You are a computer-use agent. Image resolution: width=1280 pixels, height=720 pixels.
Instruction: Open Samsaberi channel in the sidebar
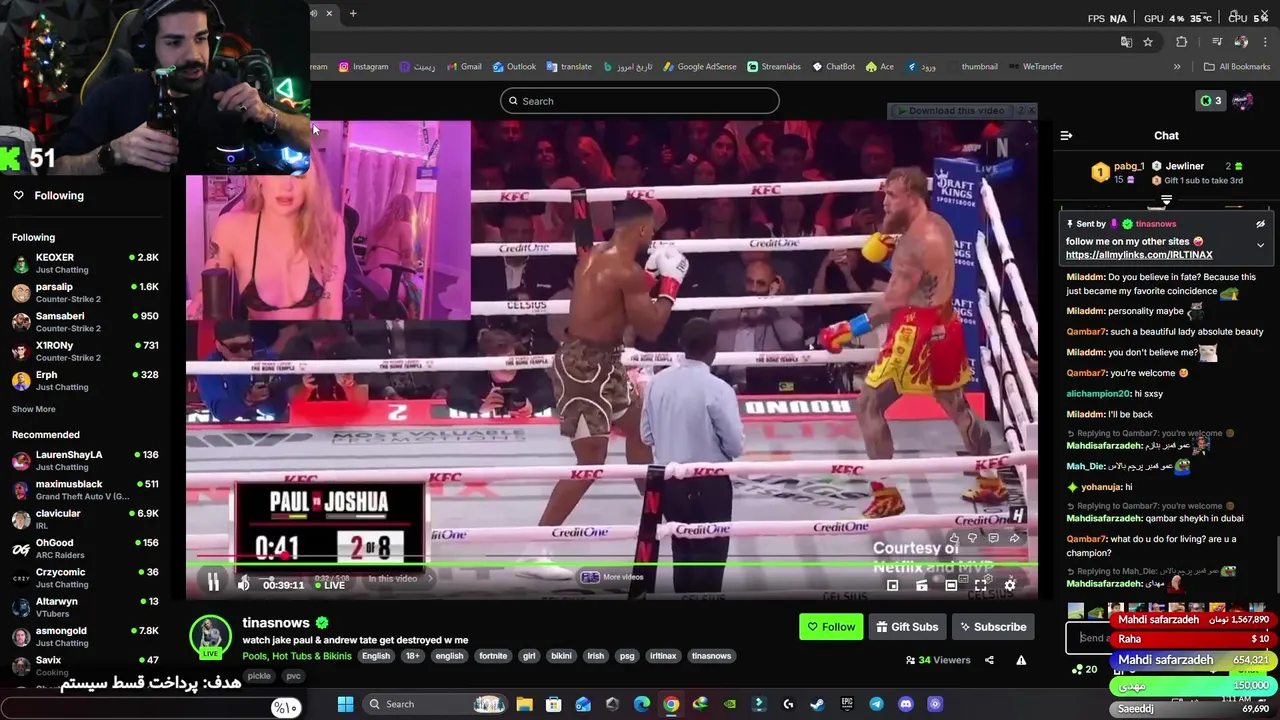click(x=85, y=322)
